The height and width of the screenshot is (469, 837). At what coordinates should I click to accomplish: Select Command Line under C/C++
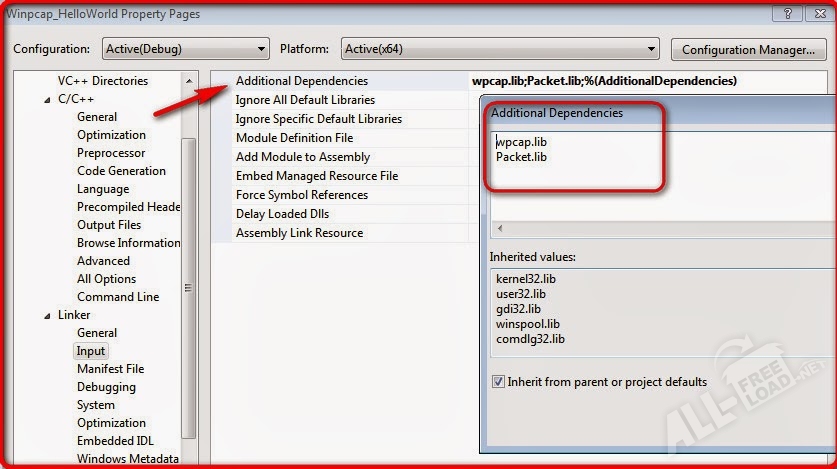[118, 297]
